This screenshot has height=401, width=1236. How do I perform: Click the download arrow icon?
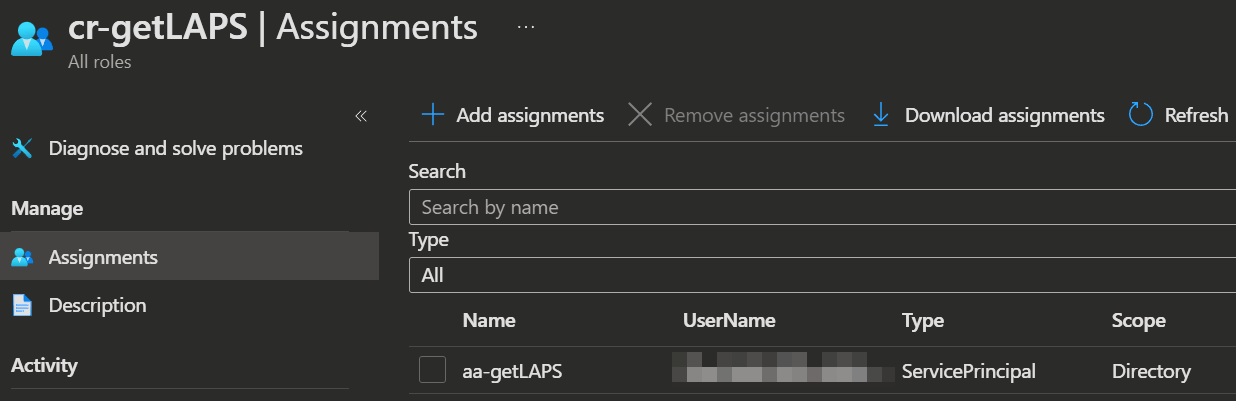point(881,115)
